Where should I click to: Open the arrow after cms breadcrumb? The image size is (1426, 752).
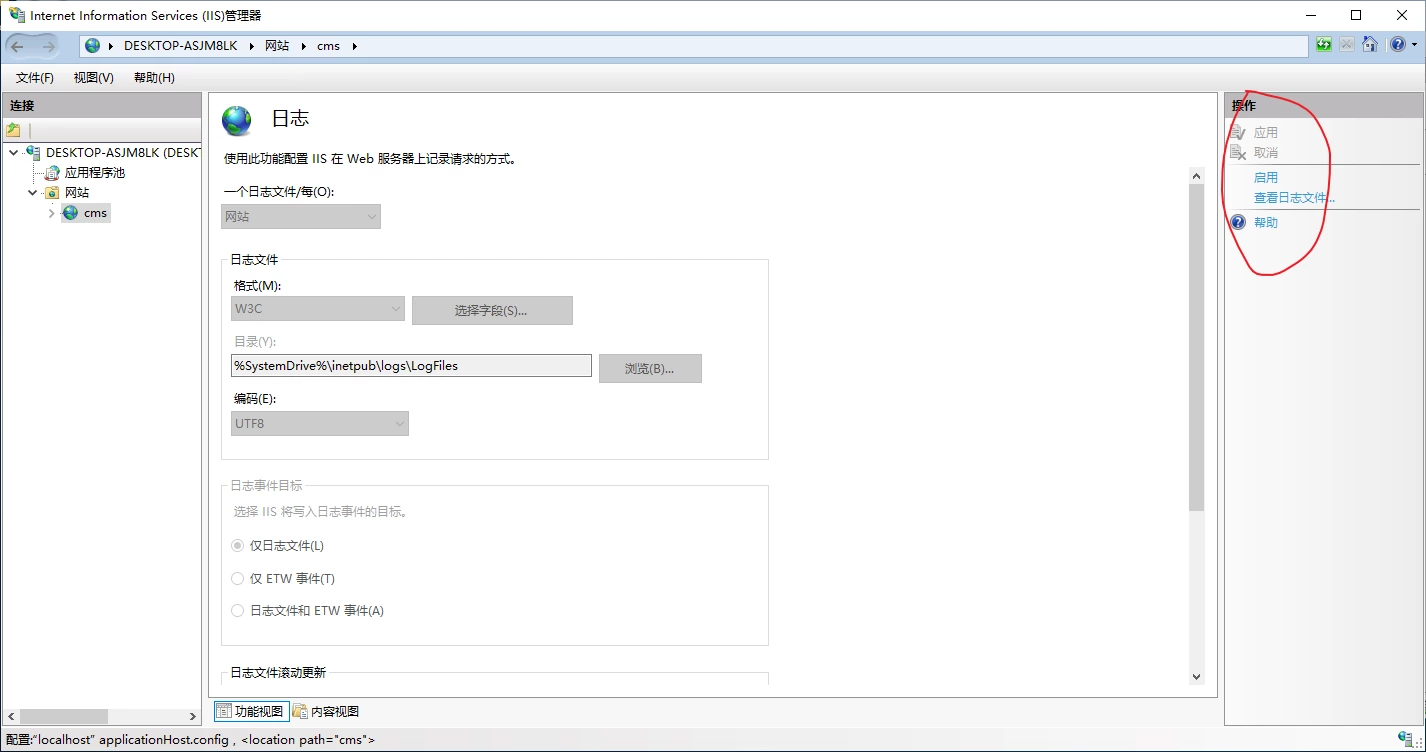click(354, 46)
